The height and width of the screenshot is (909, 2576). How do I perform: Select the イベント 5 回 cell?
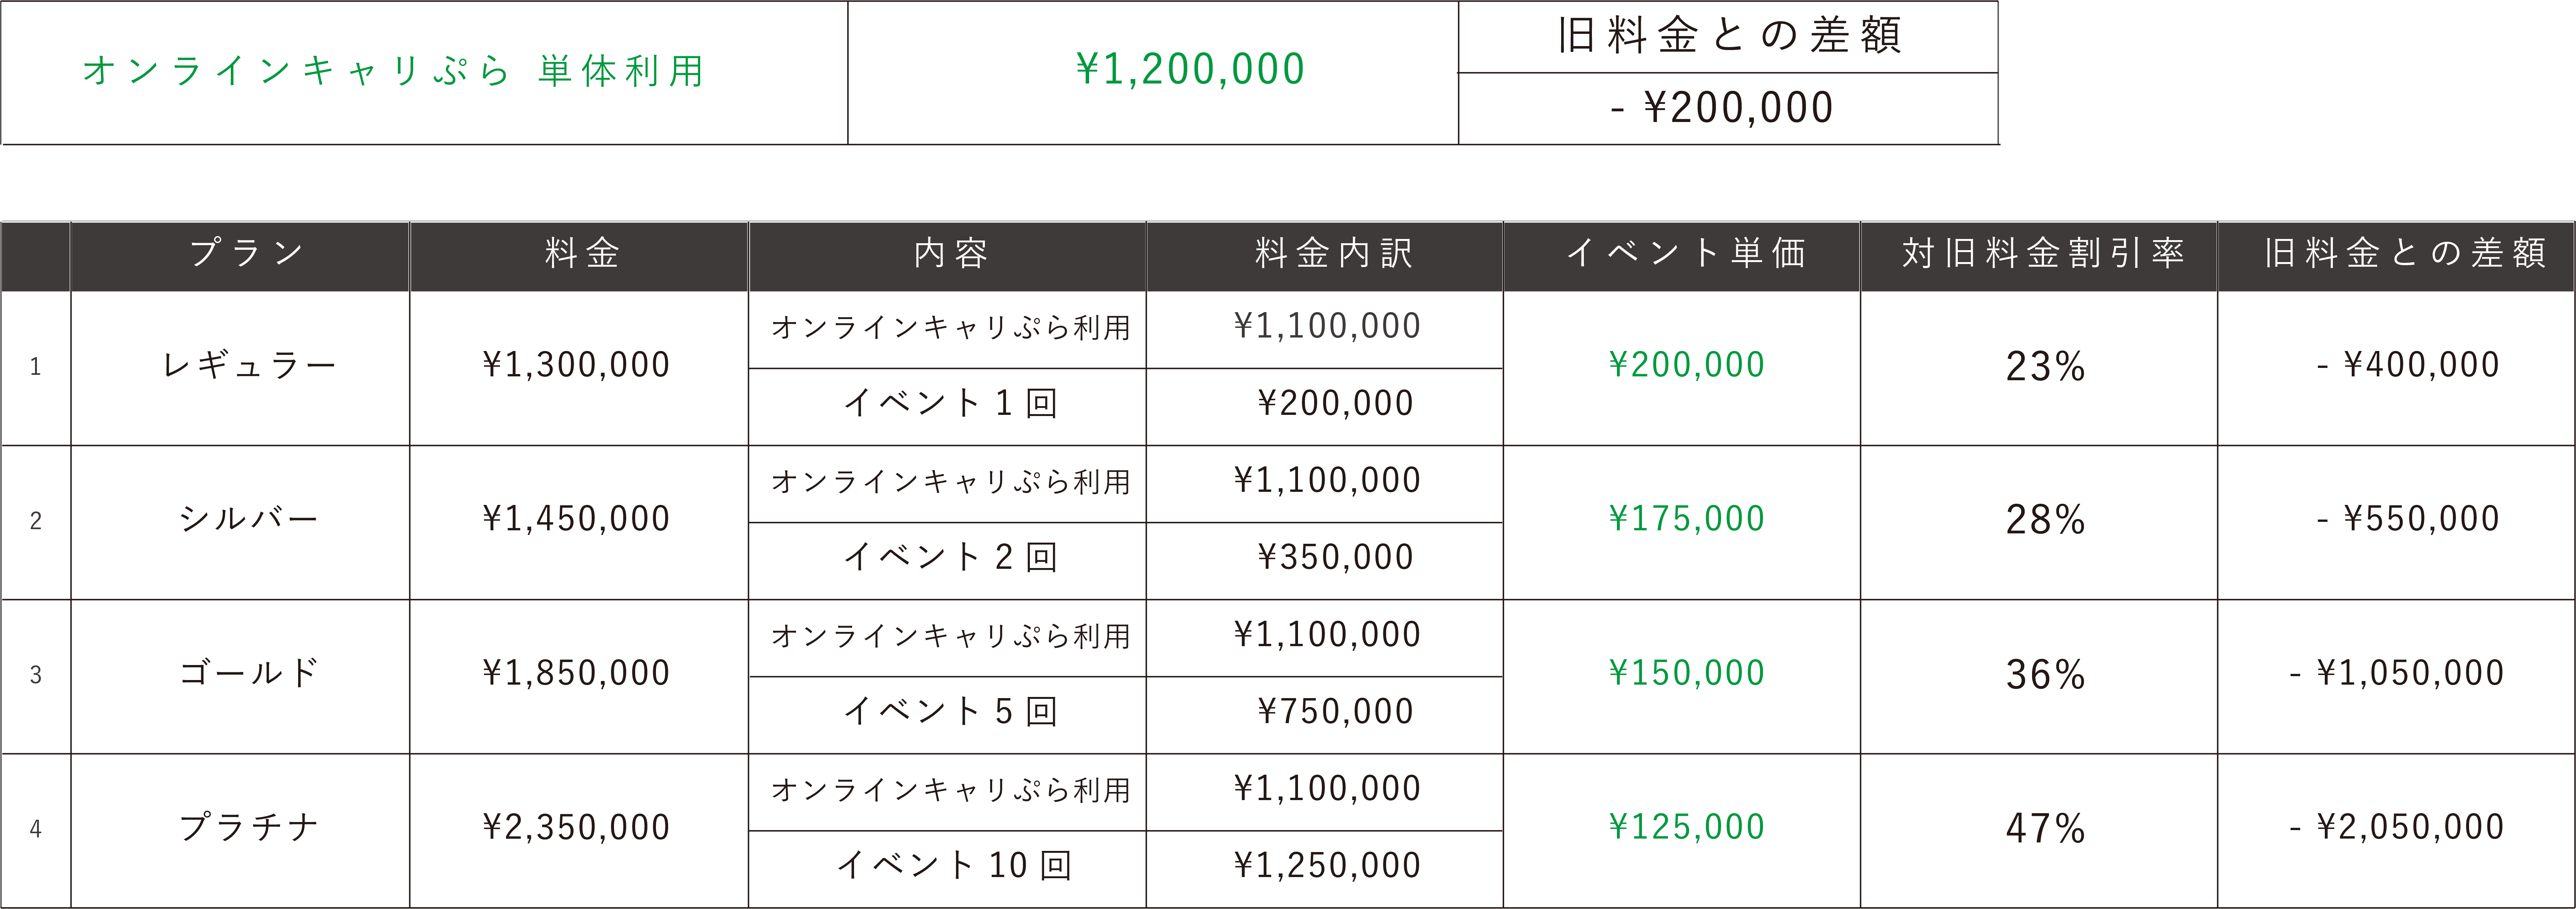951,711
